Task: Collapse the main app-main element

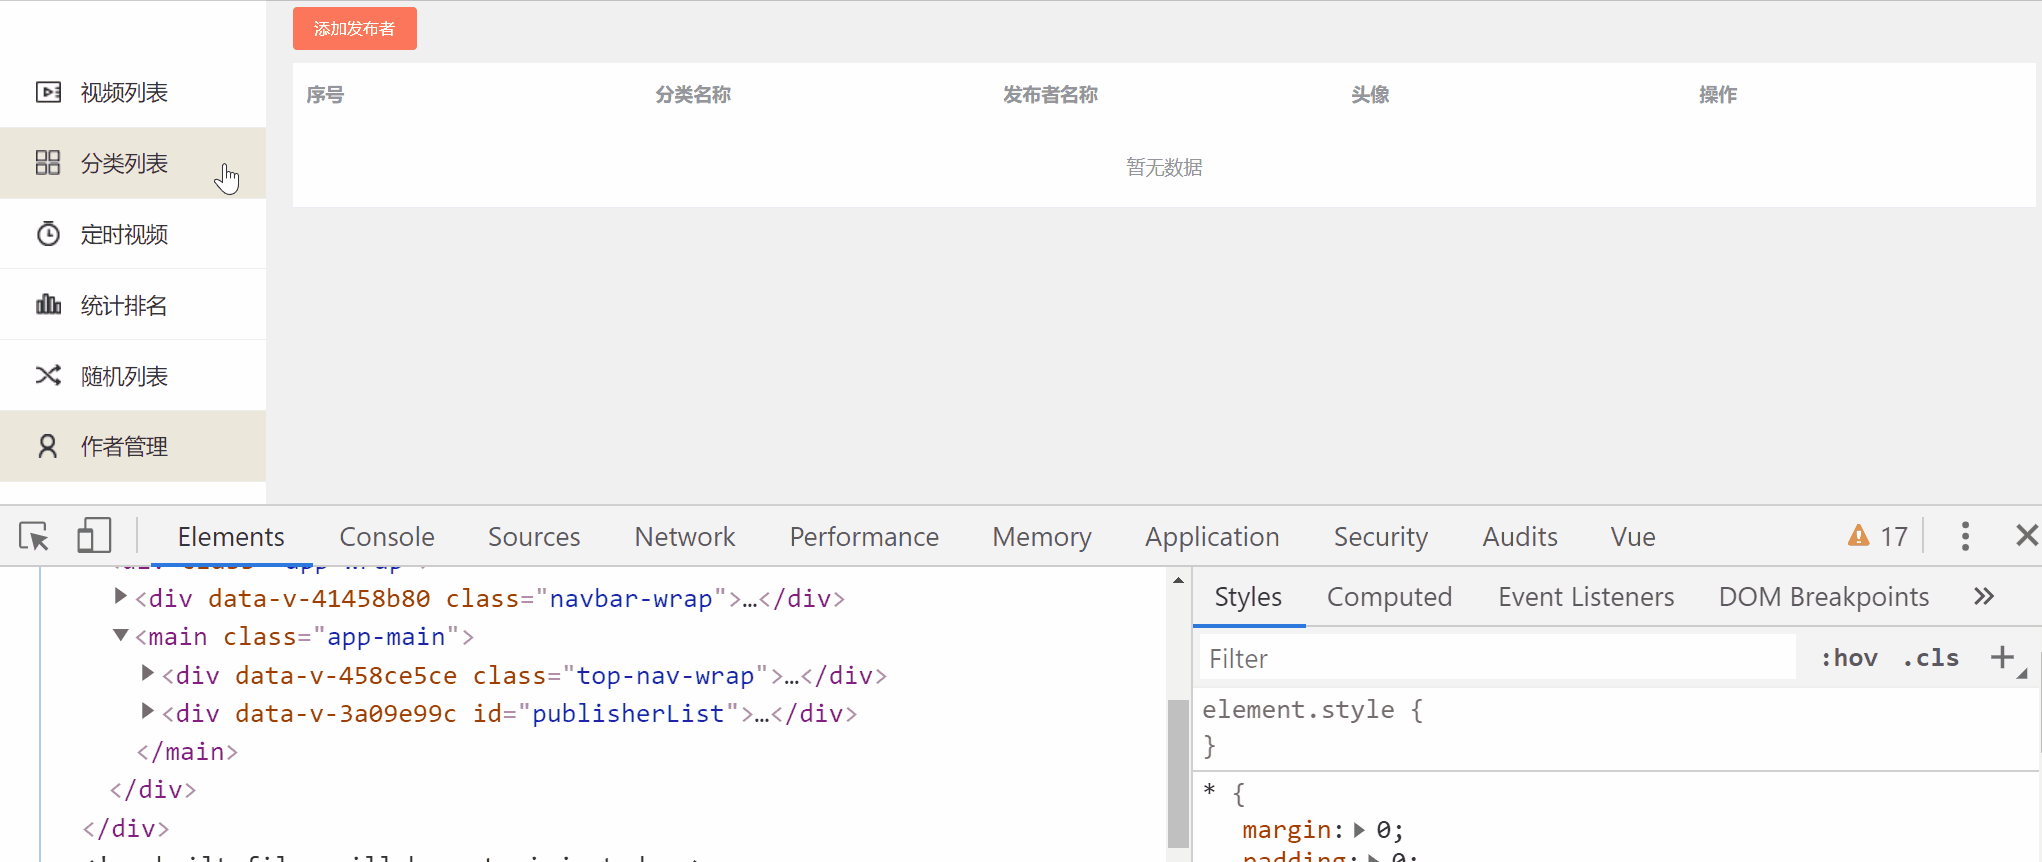Action: click(x=121, y=635)
